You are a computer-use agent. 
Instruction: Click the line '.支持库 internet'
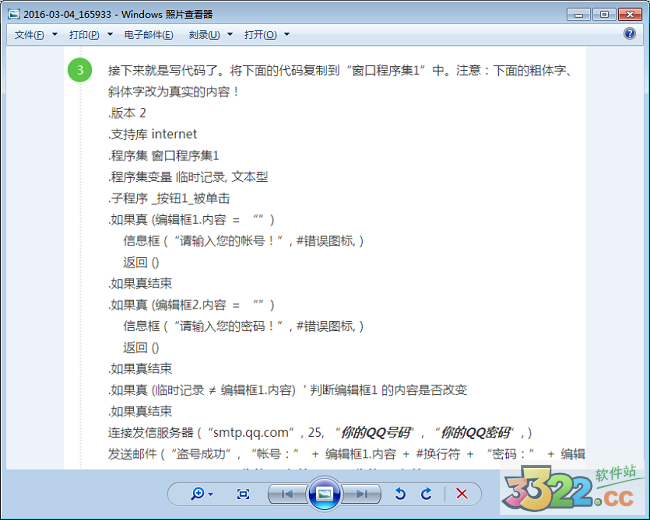(x=153, y=134)
